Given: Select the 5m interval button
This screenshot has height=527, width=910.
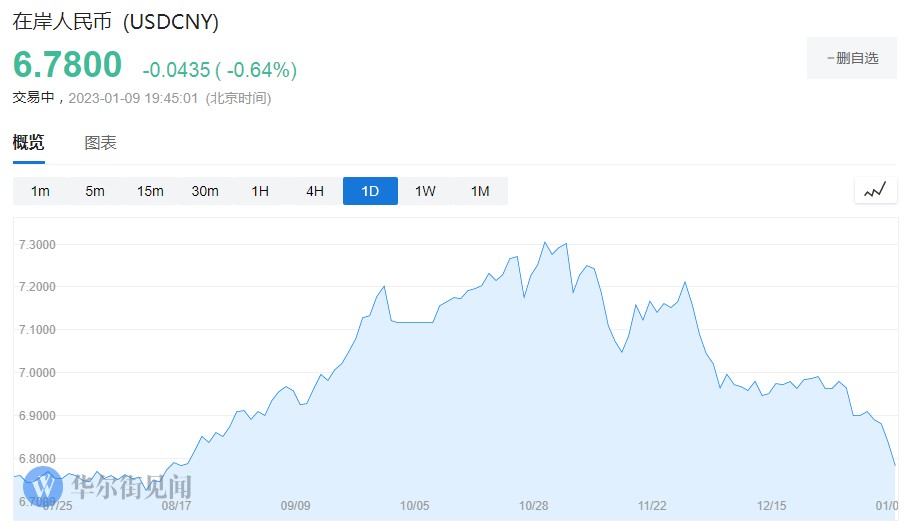Looking at the screenshot, I should tap(95, 191).
